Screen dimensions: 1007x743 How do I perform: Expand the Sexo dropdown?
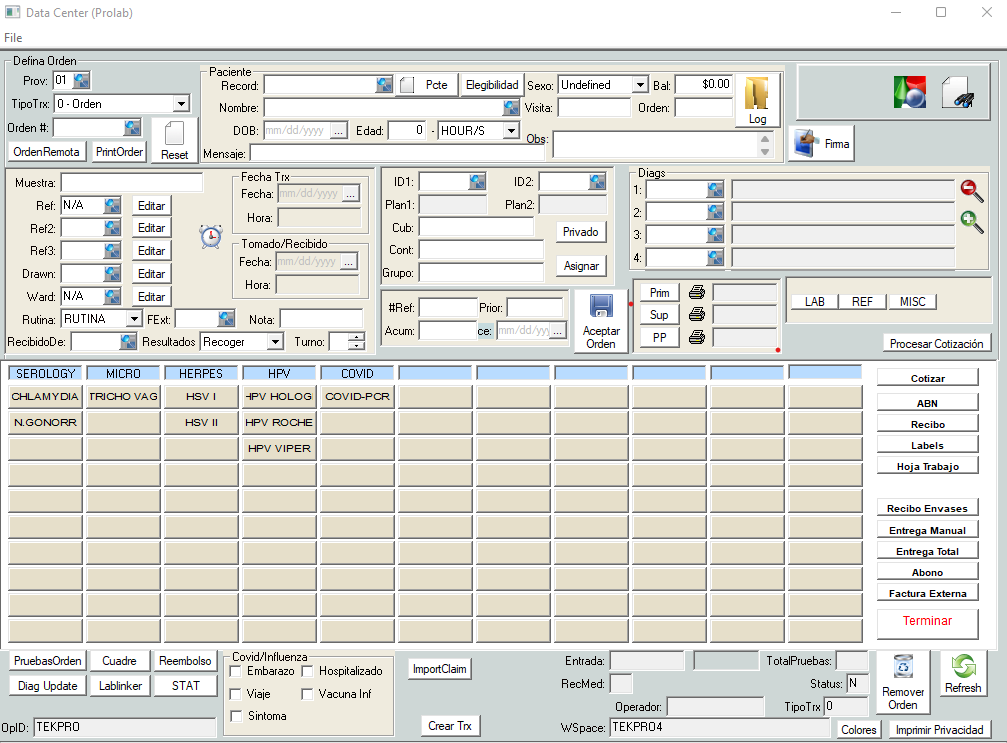click(x=639, y=86)
